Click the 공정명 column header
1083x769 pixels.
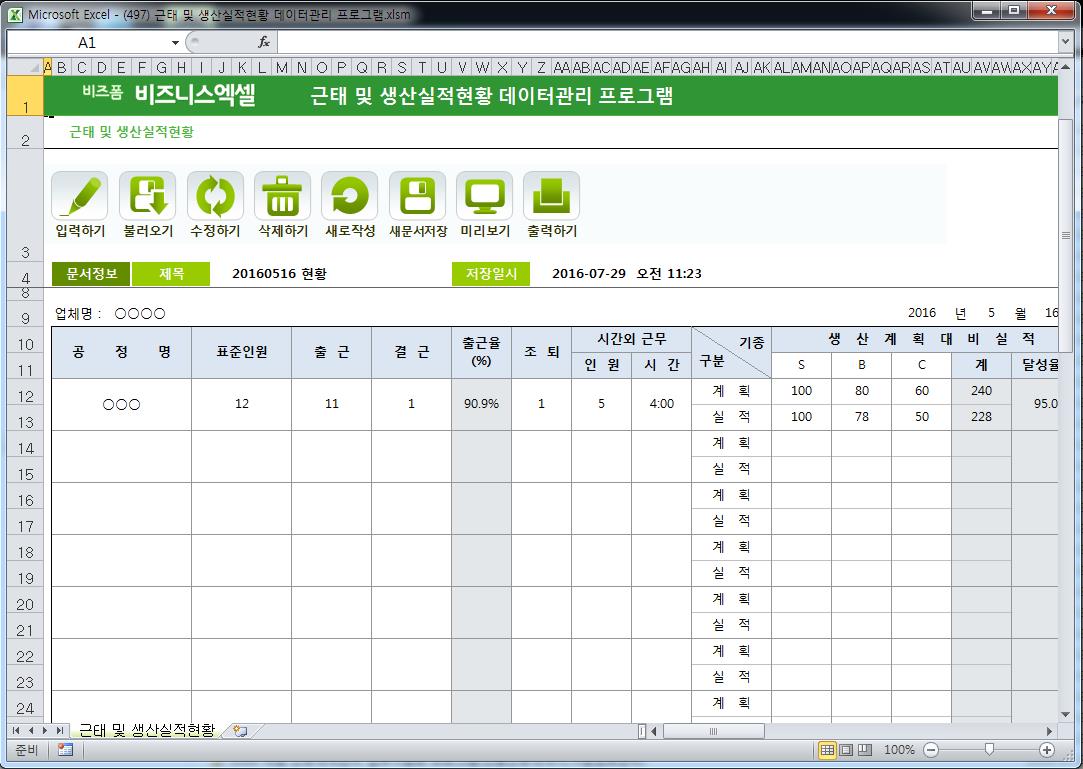coord(122,352)
